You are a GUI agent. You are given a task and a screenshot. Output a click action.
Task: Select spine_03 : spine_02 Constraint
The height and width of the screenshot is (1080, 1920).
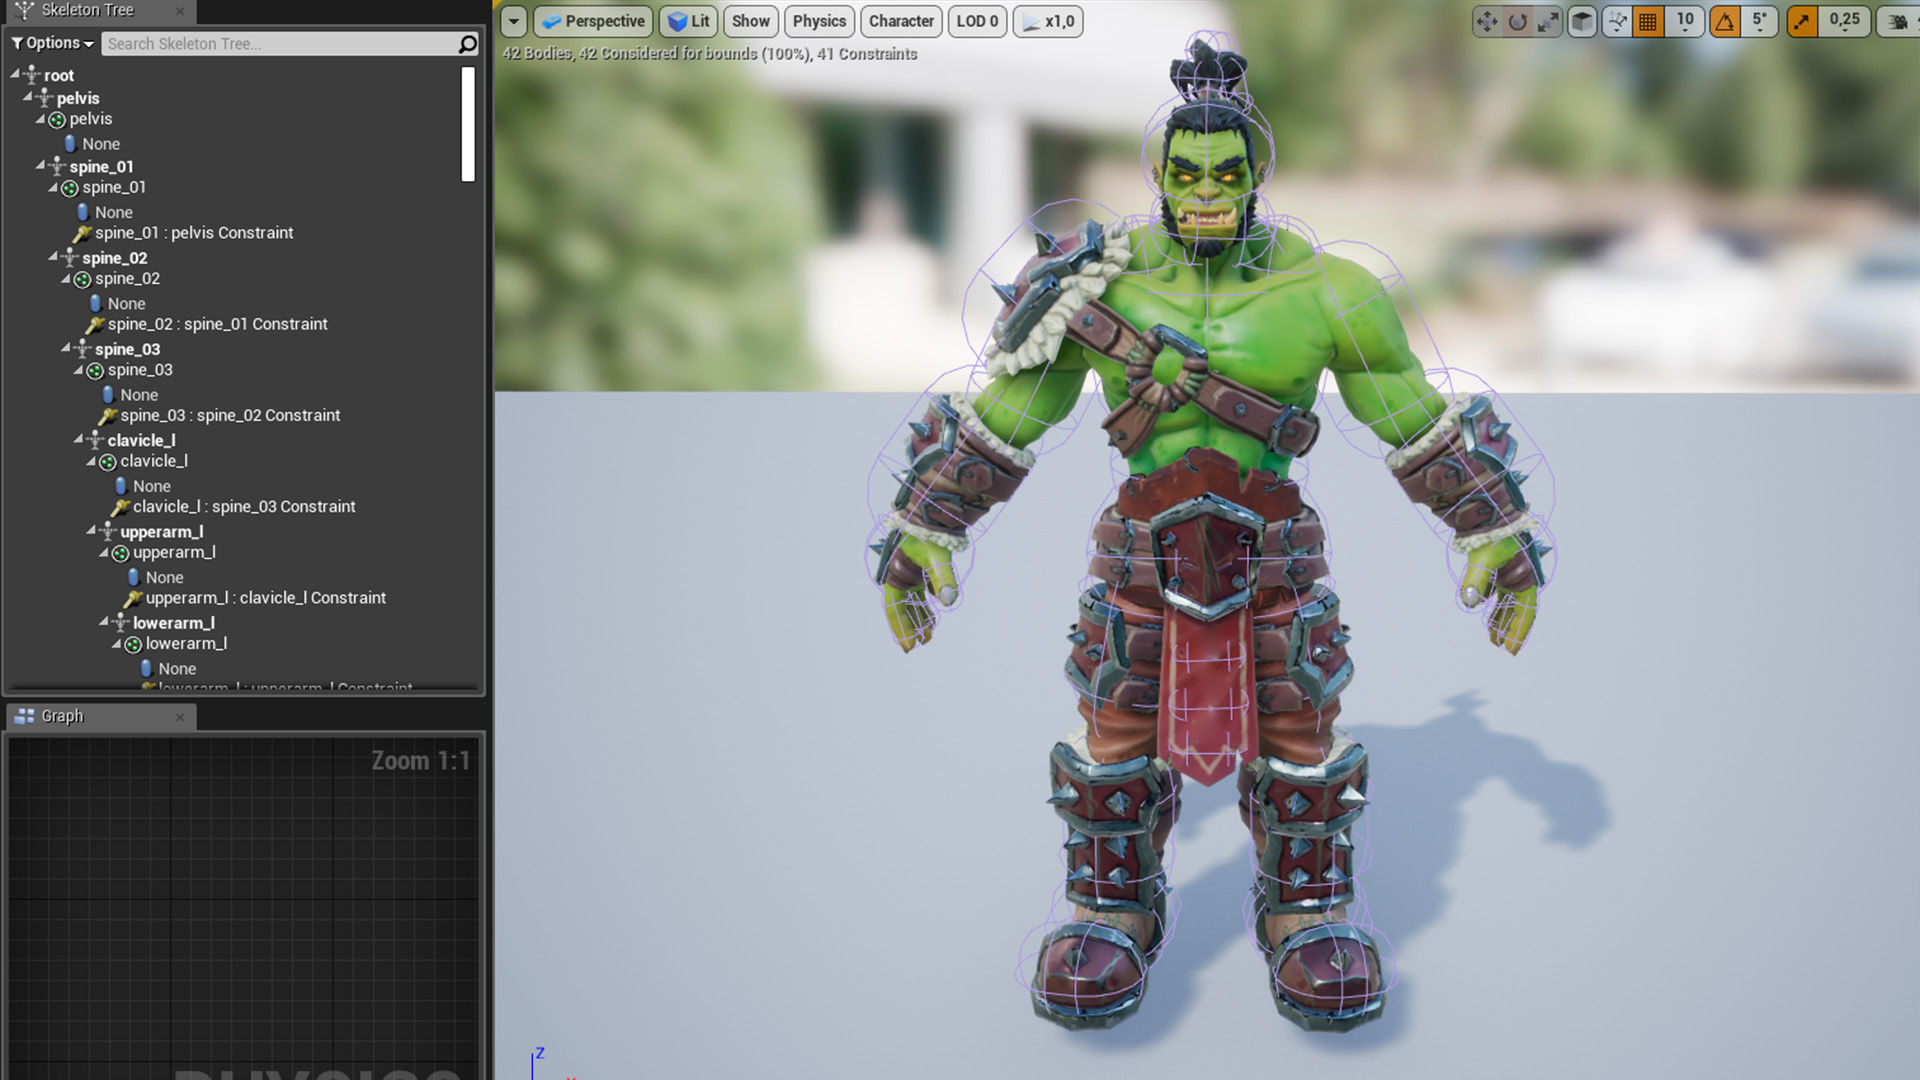[x=220, y=415]
